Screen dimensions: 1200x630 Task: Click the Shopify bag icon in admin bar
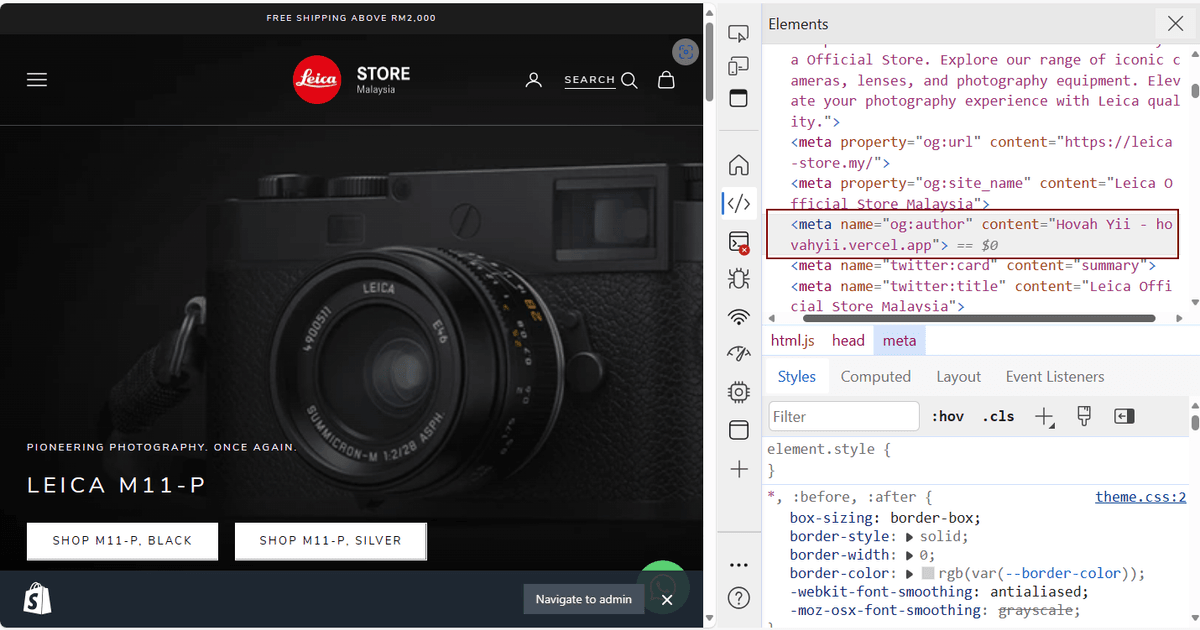point(37,598)
